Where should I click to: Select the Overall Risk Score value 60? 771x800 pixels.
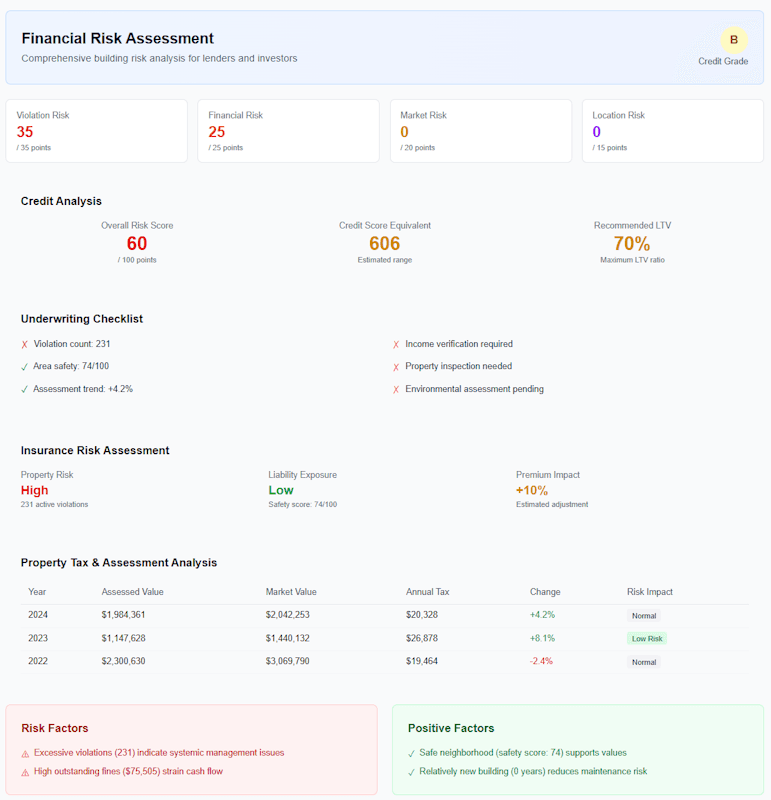136,243
